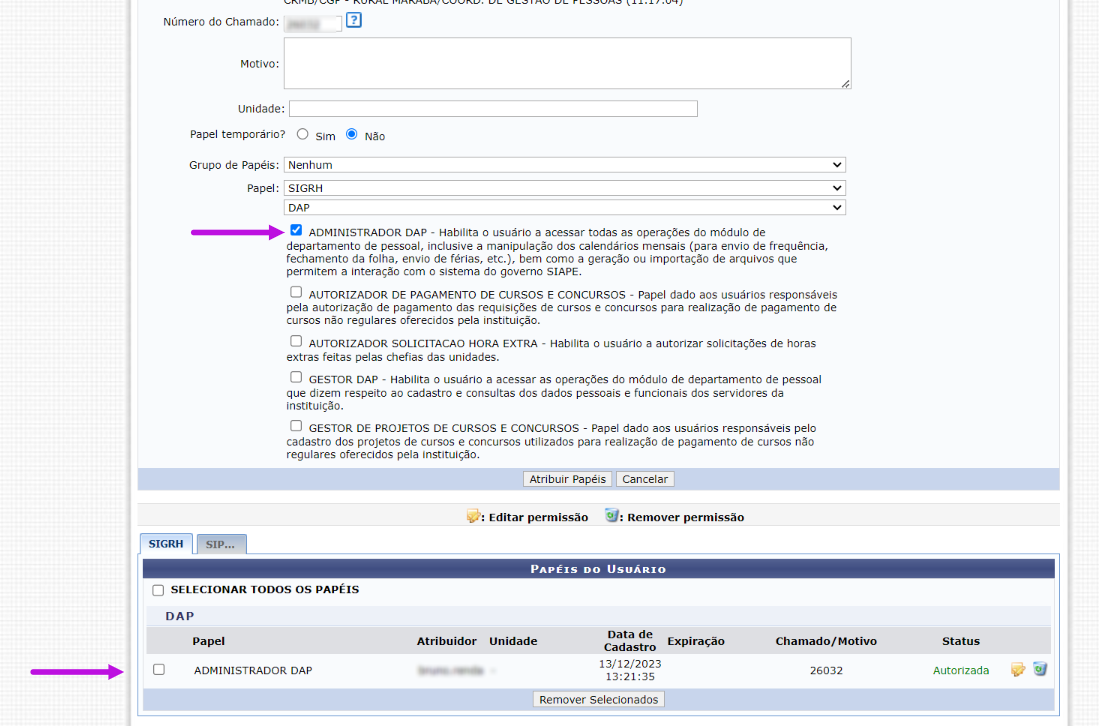Click the Editar permissão legend icon
This screenshot has height=726, width=1099.
tap(473, 516)
